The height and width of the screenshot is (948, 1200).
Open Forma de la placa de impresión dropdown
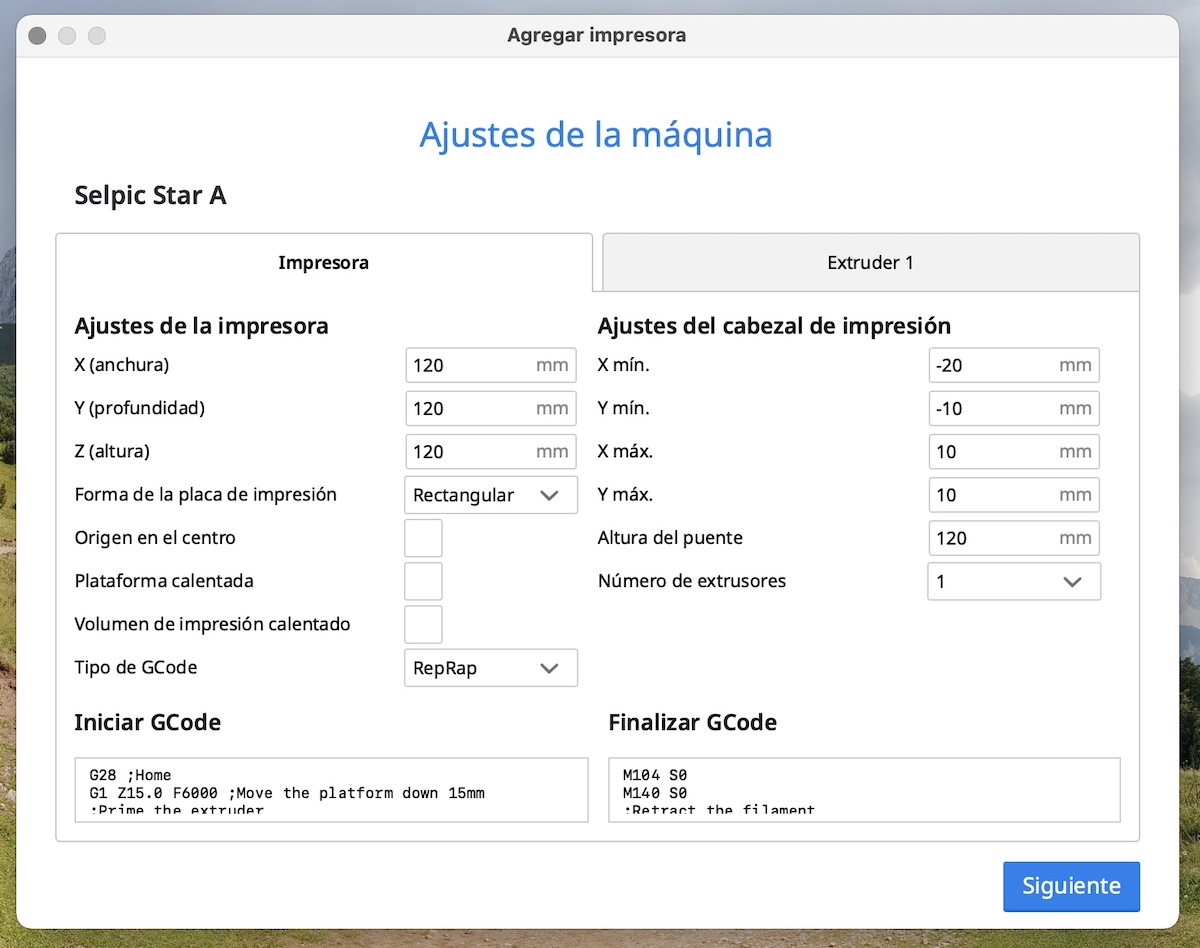coord(490,495)
